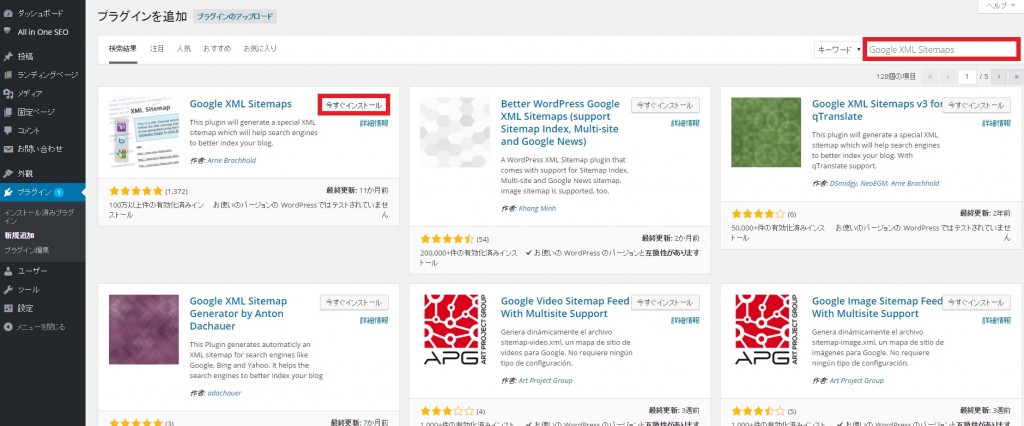The image size is (1024, 426).
Task: Open コメント comments bubble icon
Action: tap(9, 130)
